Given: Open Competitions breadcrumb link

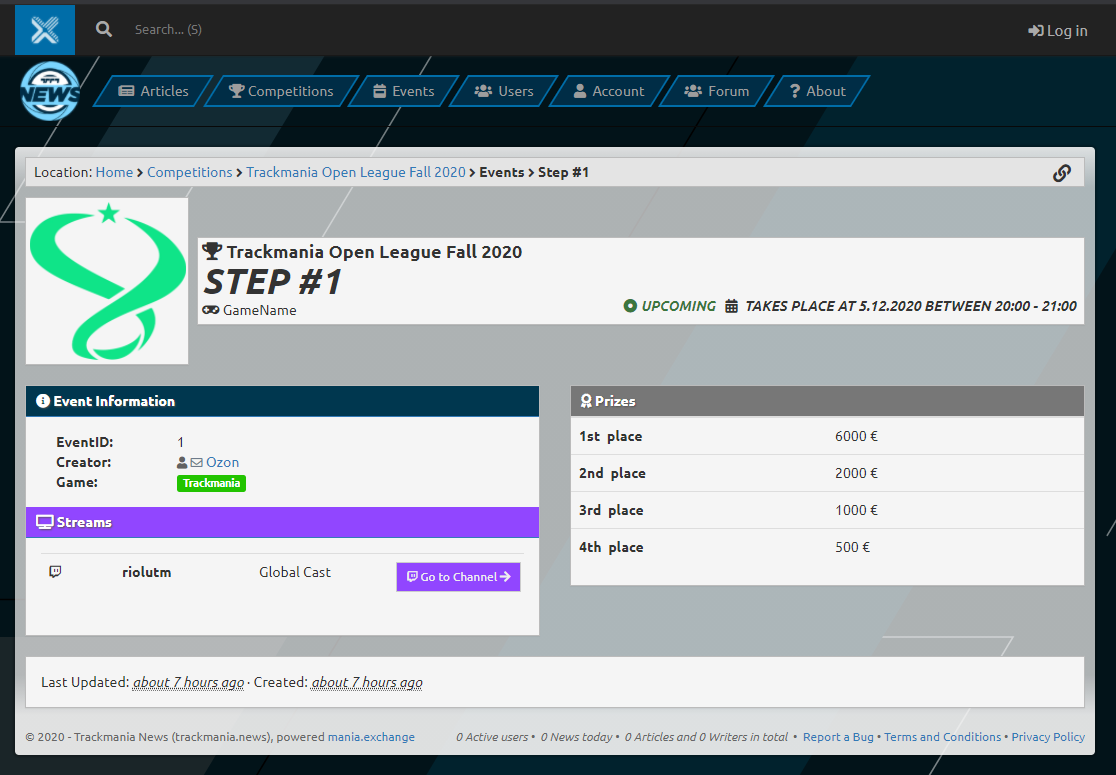Looking at the screenshot, I should 189,172.
